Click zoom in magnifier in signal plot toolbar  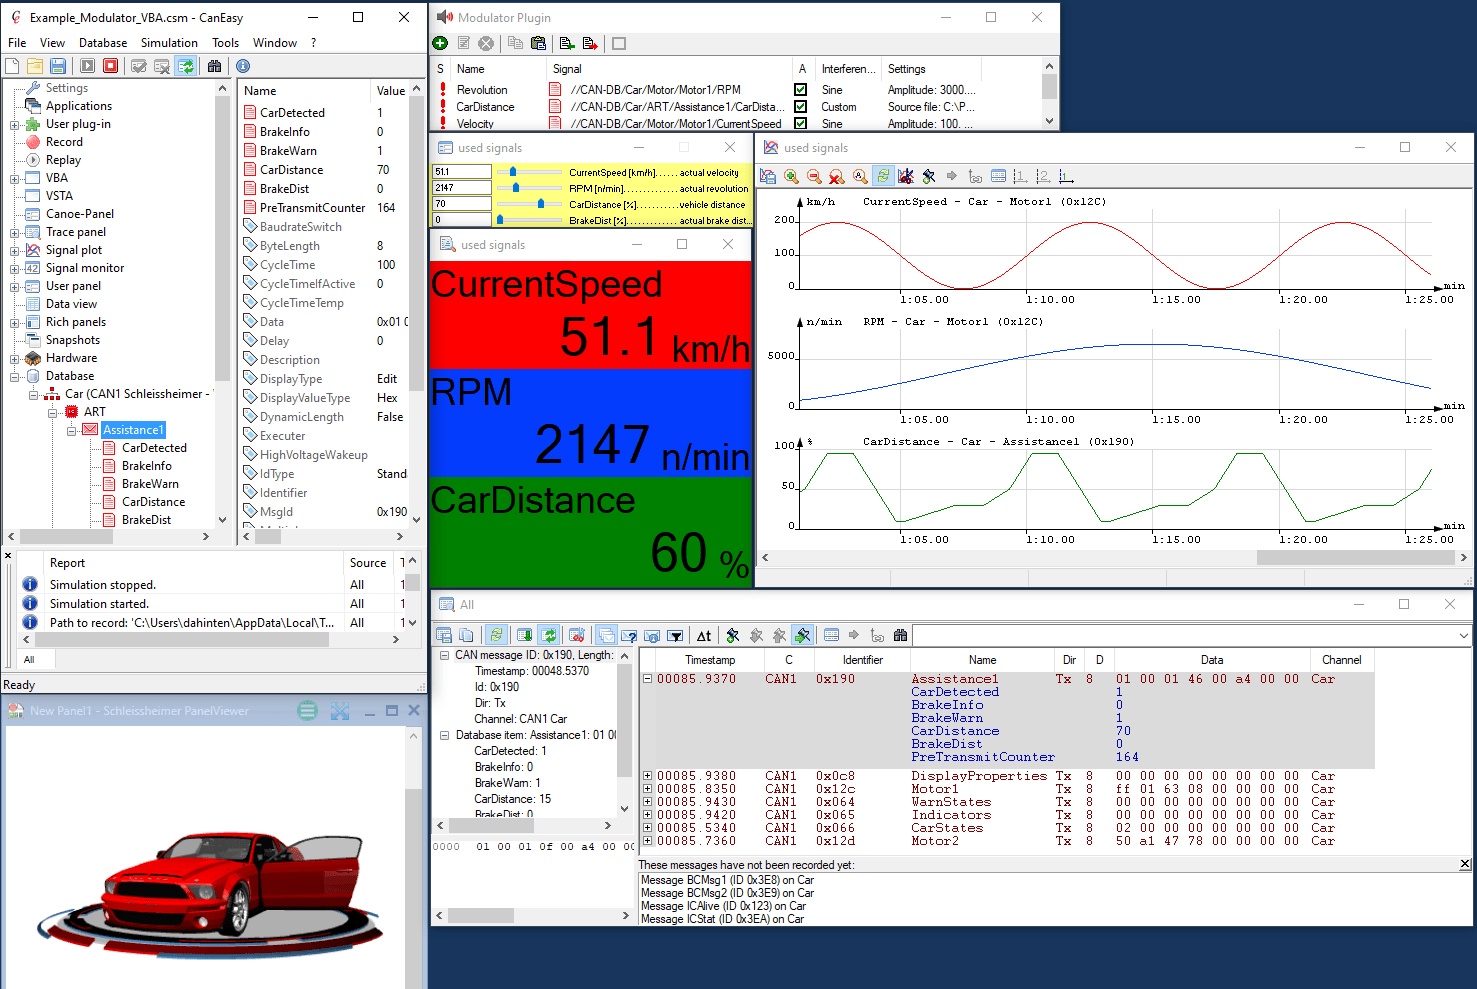click(x=791, y=176)
